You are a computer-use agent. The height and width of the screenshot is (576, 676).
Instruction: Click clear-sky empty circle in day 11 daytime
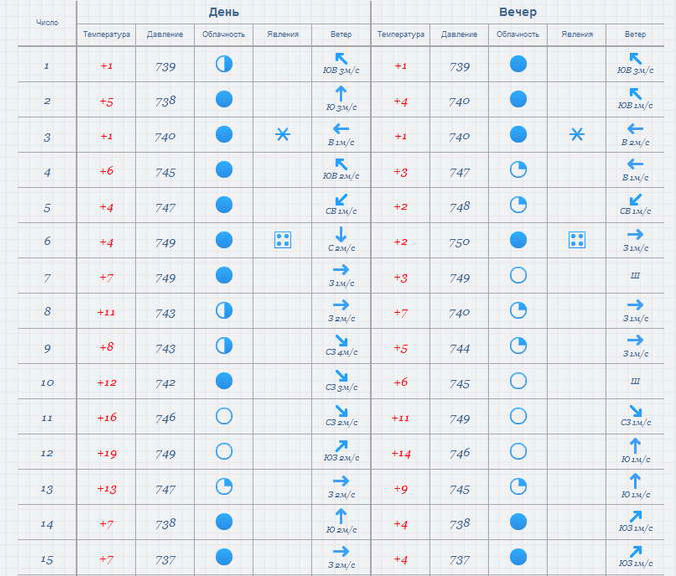(x=224, y=416)
